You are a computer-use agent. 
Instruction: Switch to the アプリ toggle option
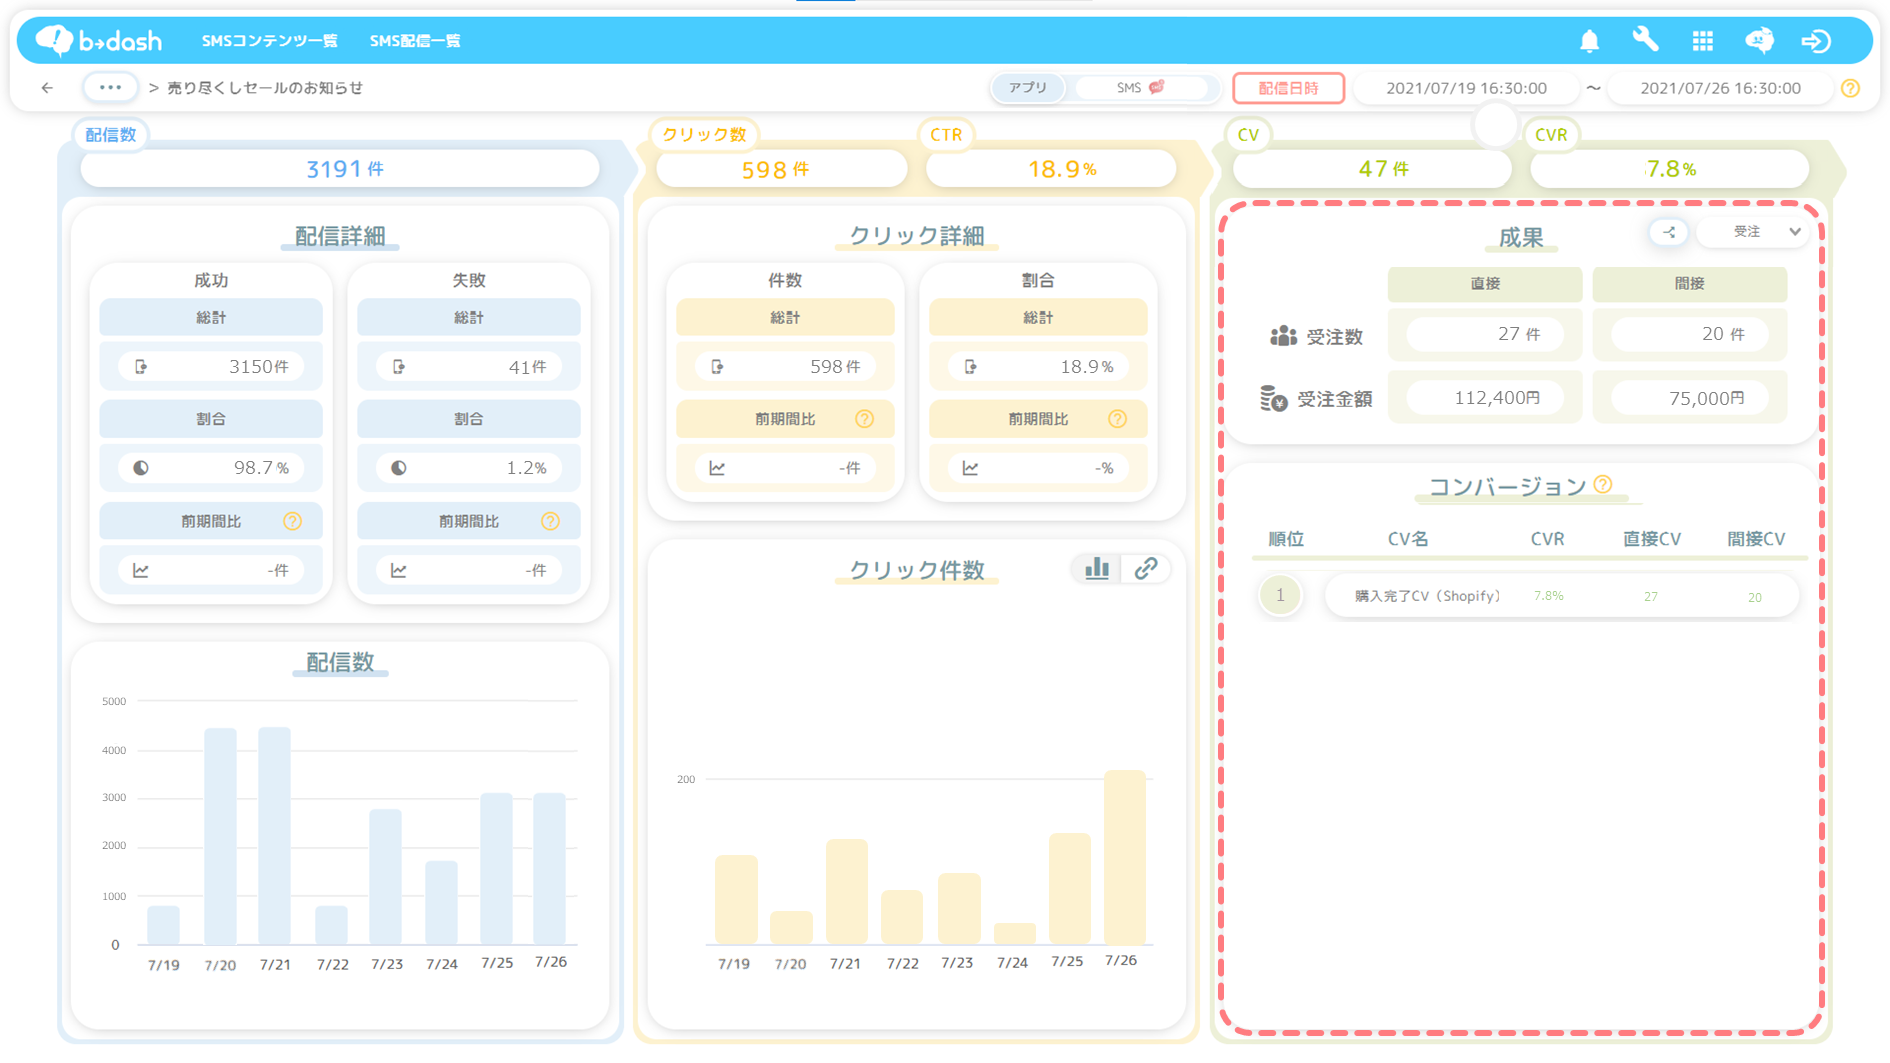(x=1028, y=88)
